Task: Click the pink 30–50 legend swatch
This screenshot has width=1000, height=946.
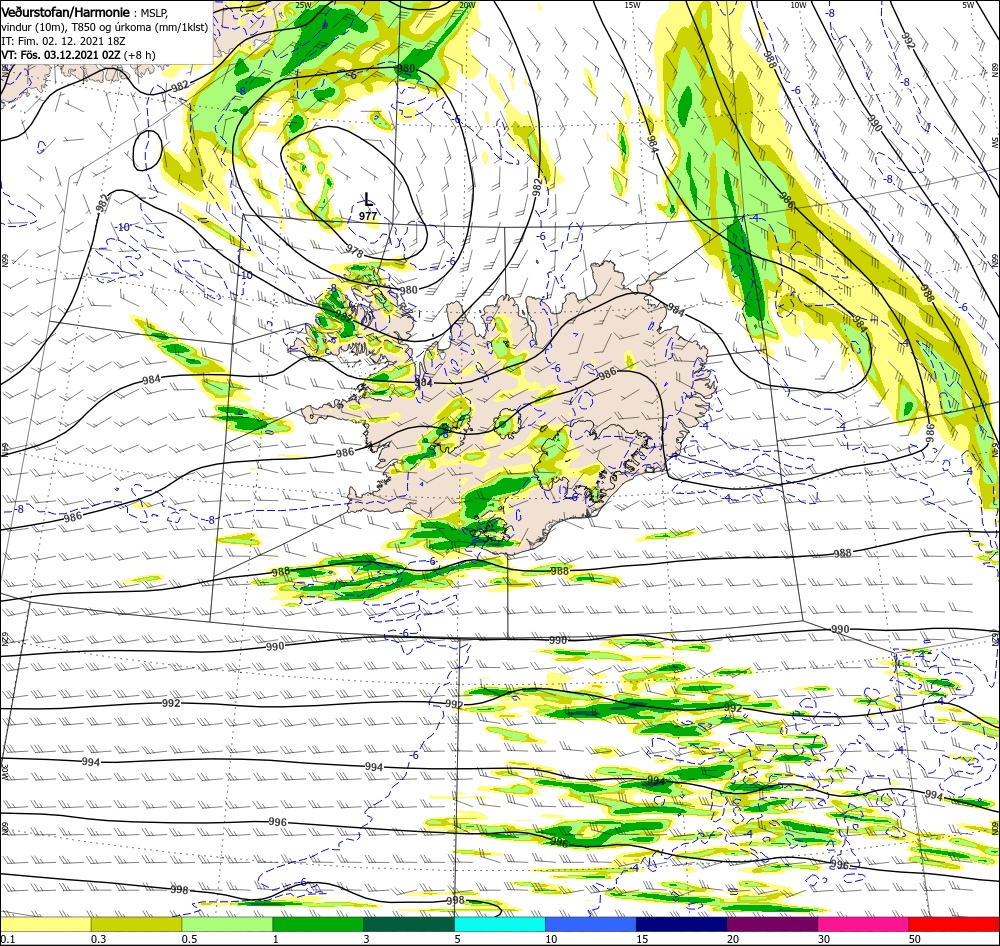Action: 864,924
